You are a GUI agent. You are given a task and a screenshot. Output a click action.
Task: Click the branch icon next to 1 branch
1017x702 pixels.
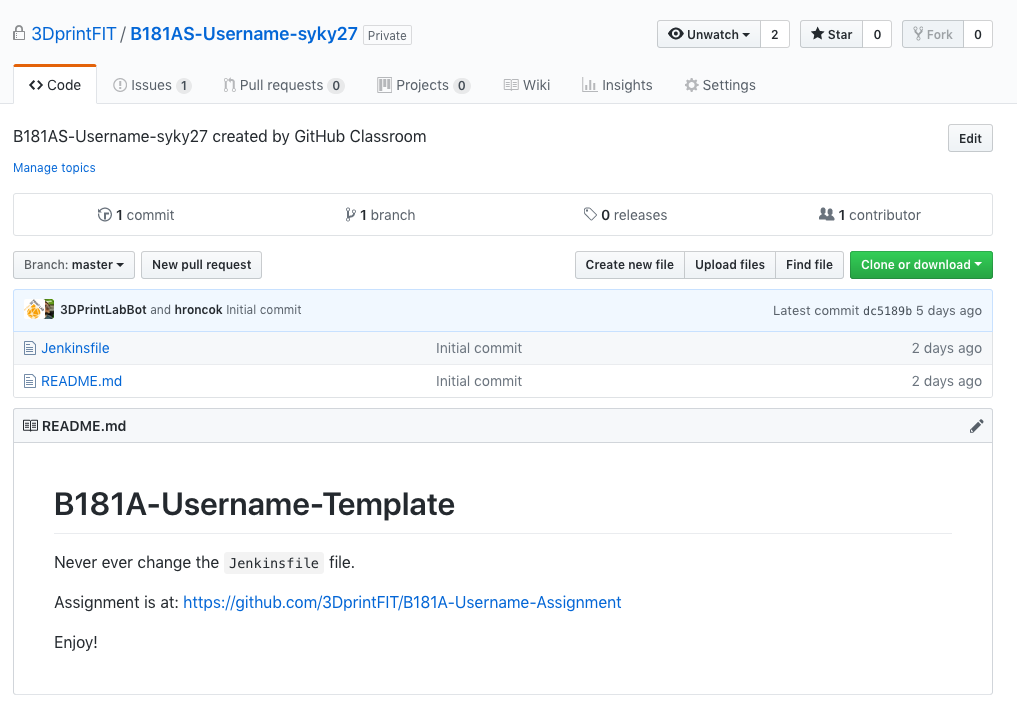(x=351, y=214)
